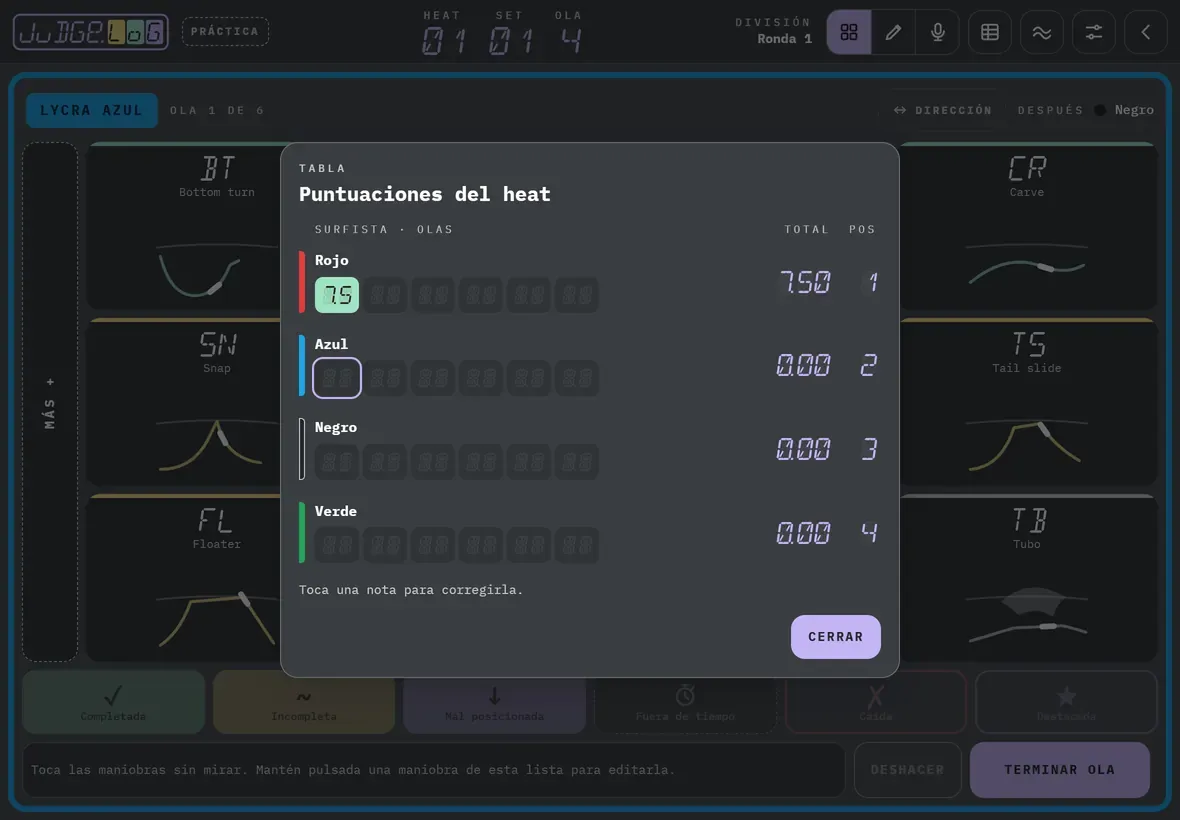Click the Después Negro next-surfer indicator
Viewport: 1180px width, 820px height.
tap(1085, 110)
